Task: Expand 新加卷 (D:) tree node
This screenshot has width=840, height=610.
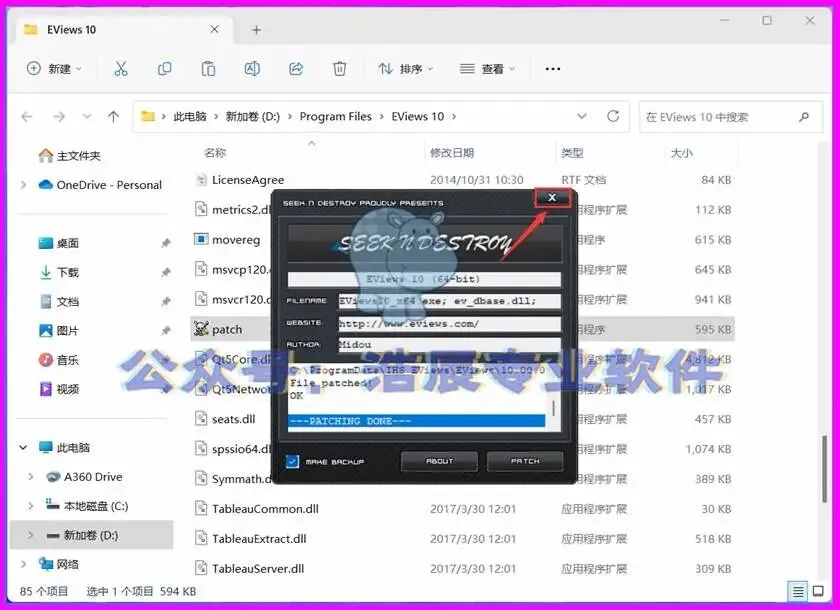Action: point(31,535)
